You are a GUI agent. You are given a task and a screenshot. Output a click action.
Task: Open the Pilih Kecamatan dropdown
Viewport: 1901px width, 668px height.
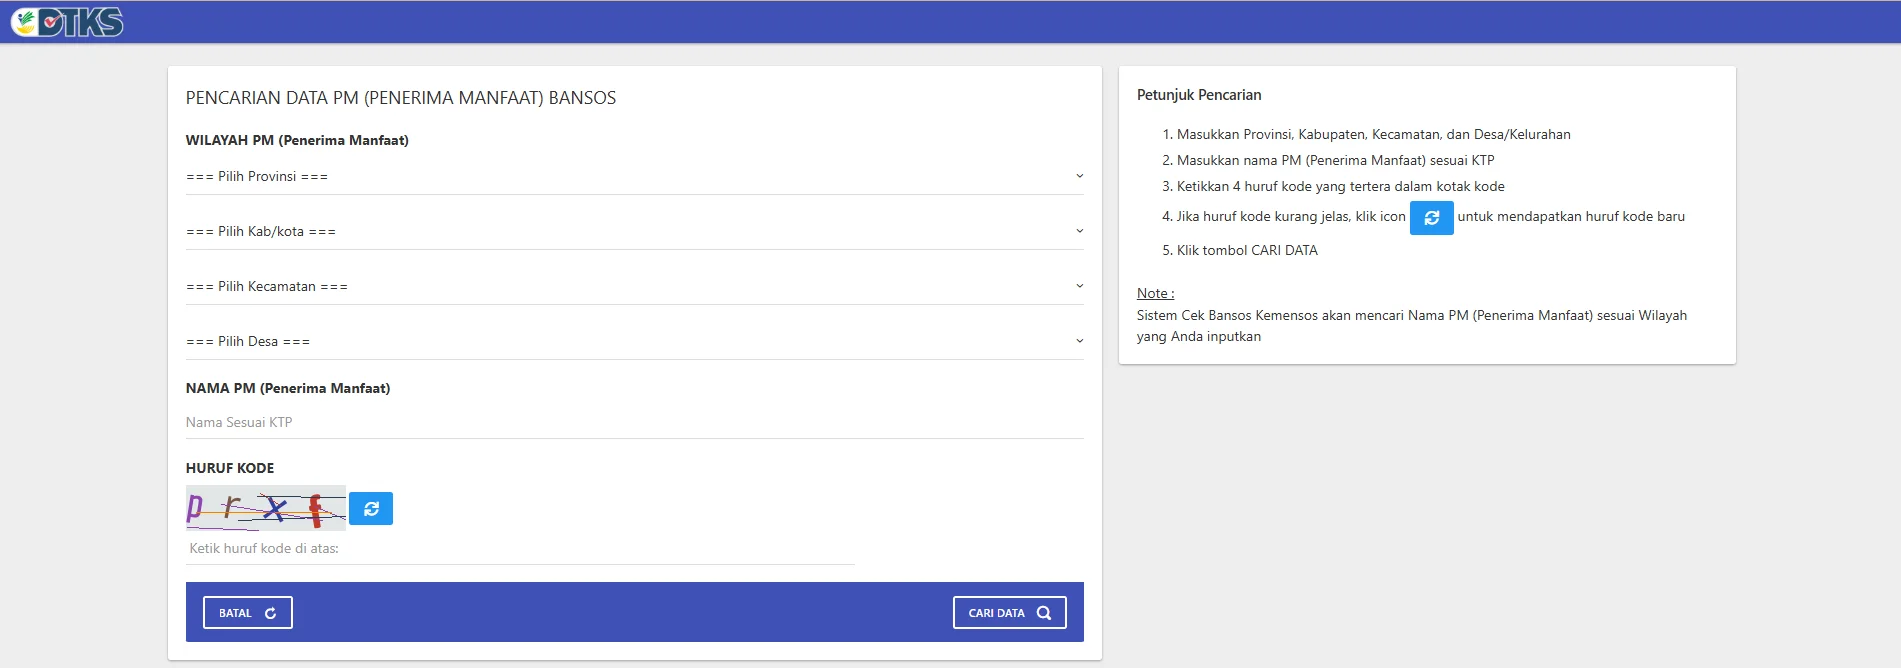click(x=634, y=287)
